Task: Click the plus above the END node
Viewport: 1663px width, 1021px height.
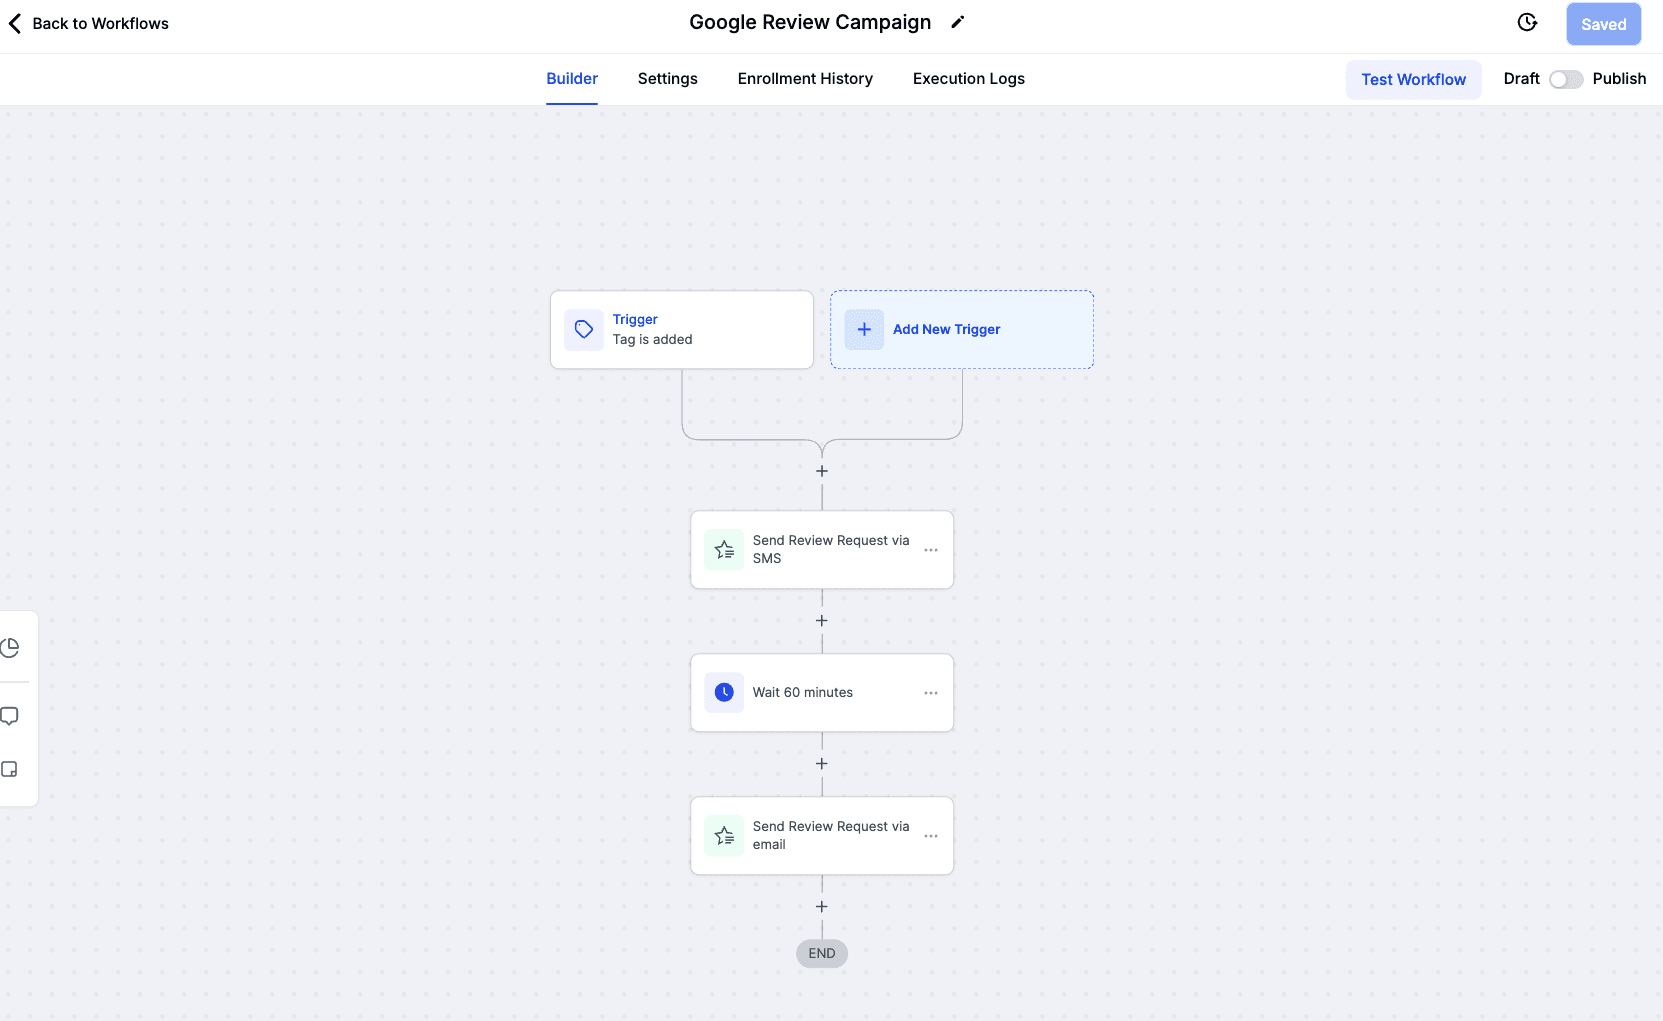Action: (x=822, y=906)
